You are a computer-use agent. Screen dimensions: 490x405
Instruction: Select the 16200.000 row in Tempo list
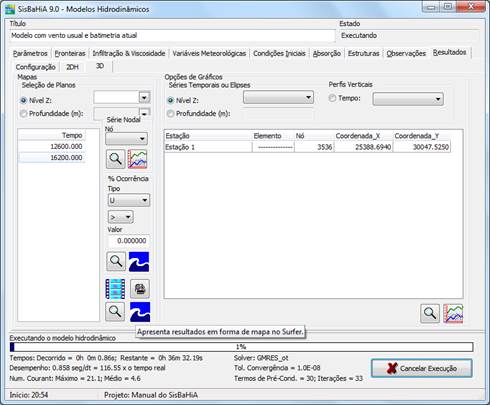coord(52,158)
